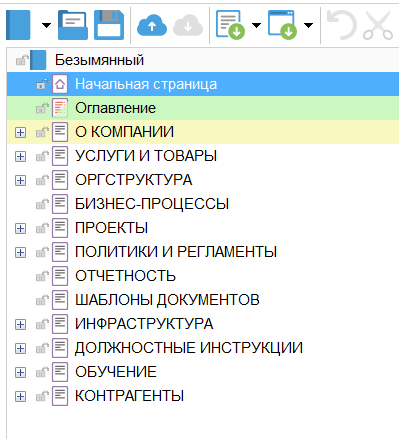
Task: Click page icon beside ИНФРАСТРУКТУРА
Action: click(60, 324)
